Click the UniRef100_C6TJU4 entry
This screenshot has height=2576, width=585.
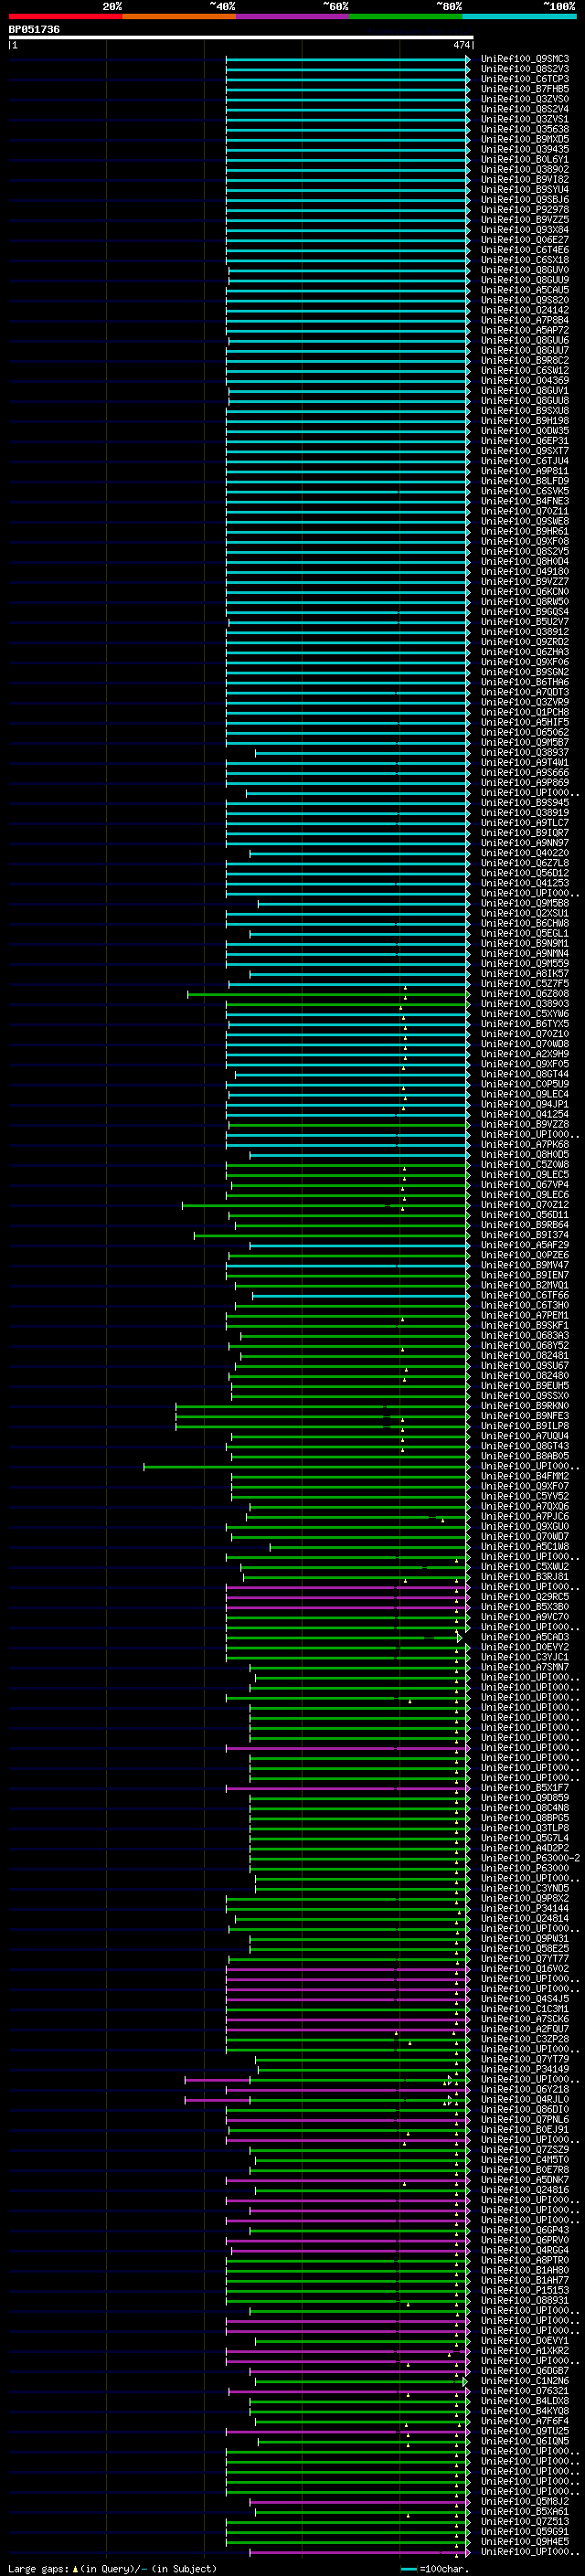(525, 461)
